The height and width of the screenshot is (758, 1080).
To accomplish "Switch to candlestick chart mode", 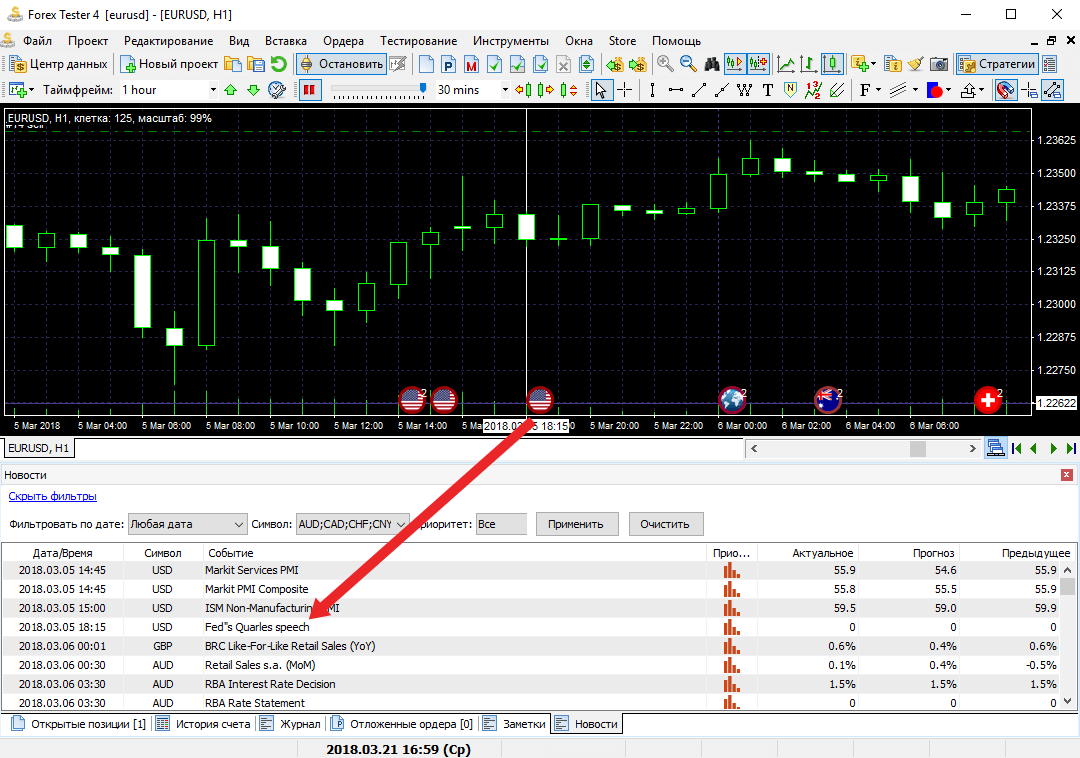I will (x=832, y=64).
